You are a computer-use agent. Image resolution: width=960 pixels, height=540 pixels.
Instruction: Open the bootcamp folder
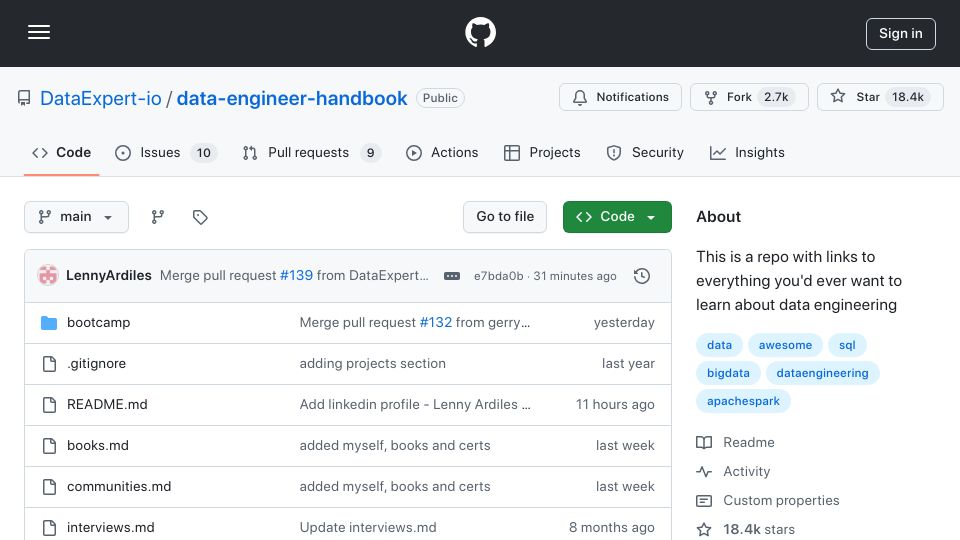click(x=99, y=323)
